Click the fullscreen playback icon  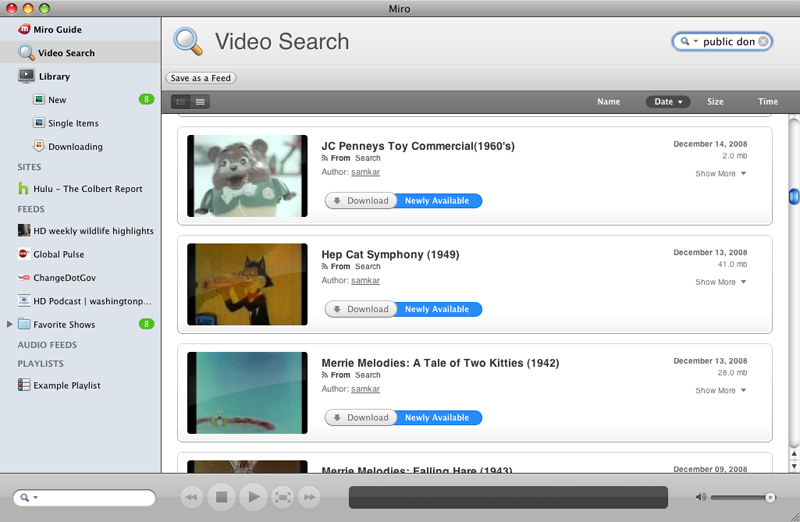point(283,497)
